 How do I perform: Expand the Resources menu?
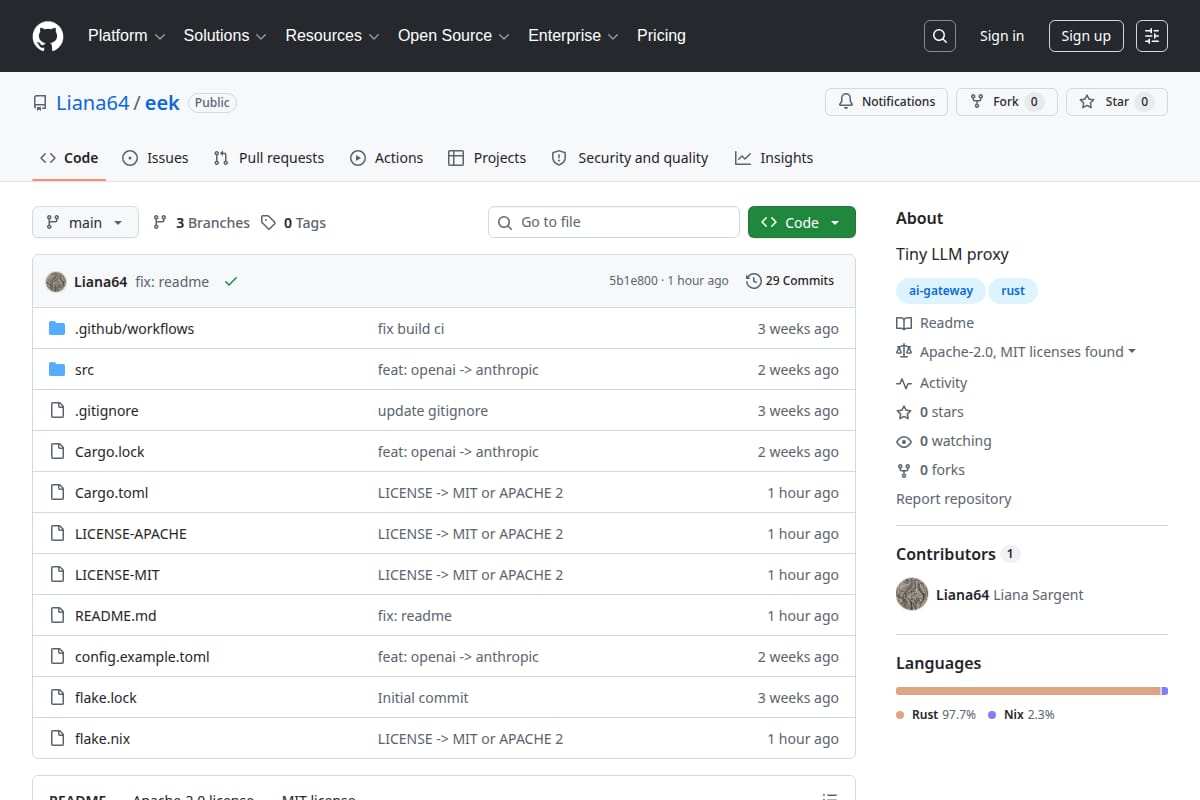pos(332,36)
